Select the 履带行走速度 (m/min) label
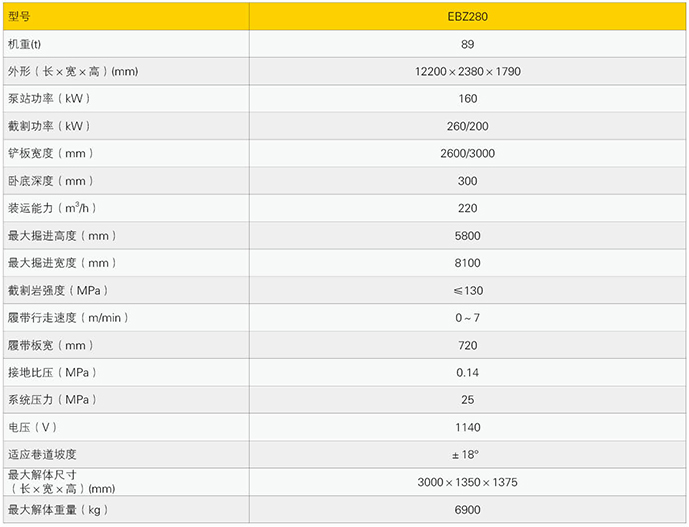 (x=68, y=318)
